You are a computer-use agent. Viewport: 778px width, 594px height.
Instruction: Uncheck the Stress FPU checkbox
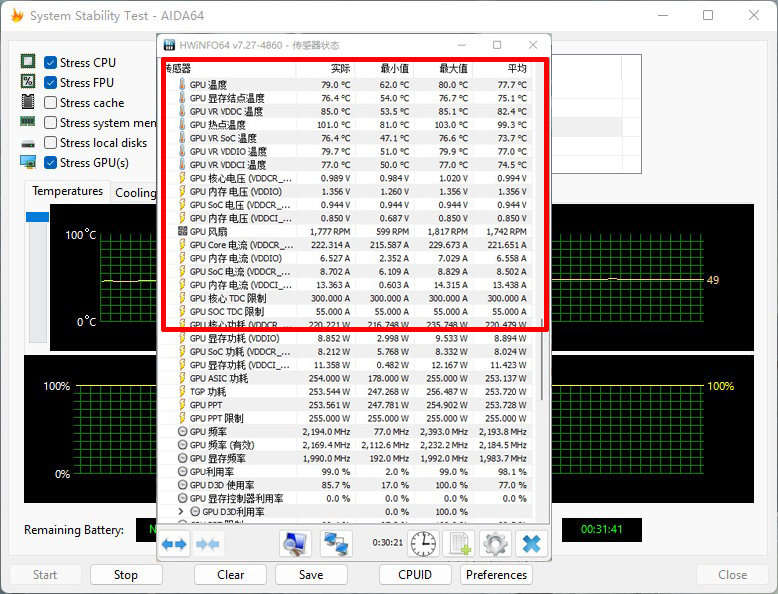point(50,82)
